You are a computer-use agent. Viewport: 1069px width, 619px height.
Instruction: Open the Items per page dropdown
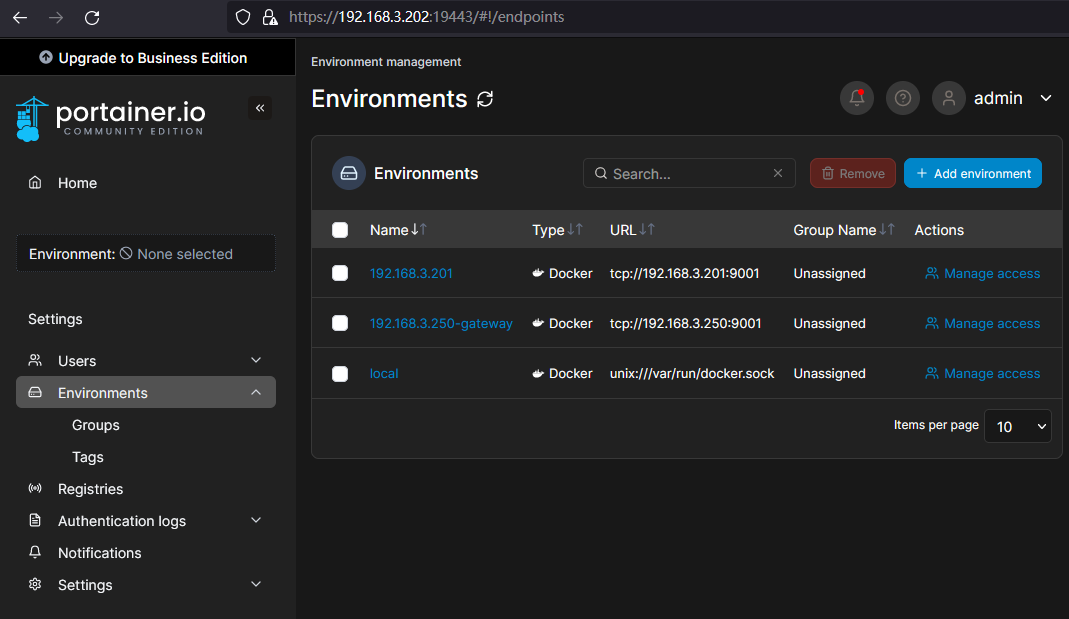(1017, 426)
